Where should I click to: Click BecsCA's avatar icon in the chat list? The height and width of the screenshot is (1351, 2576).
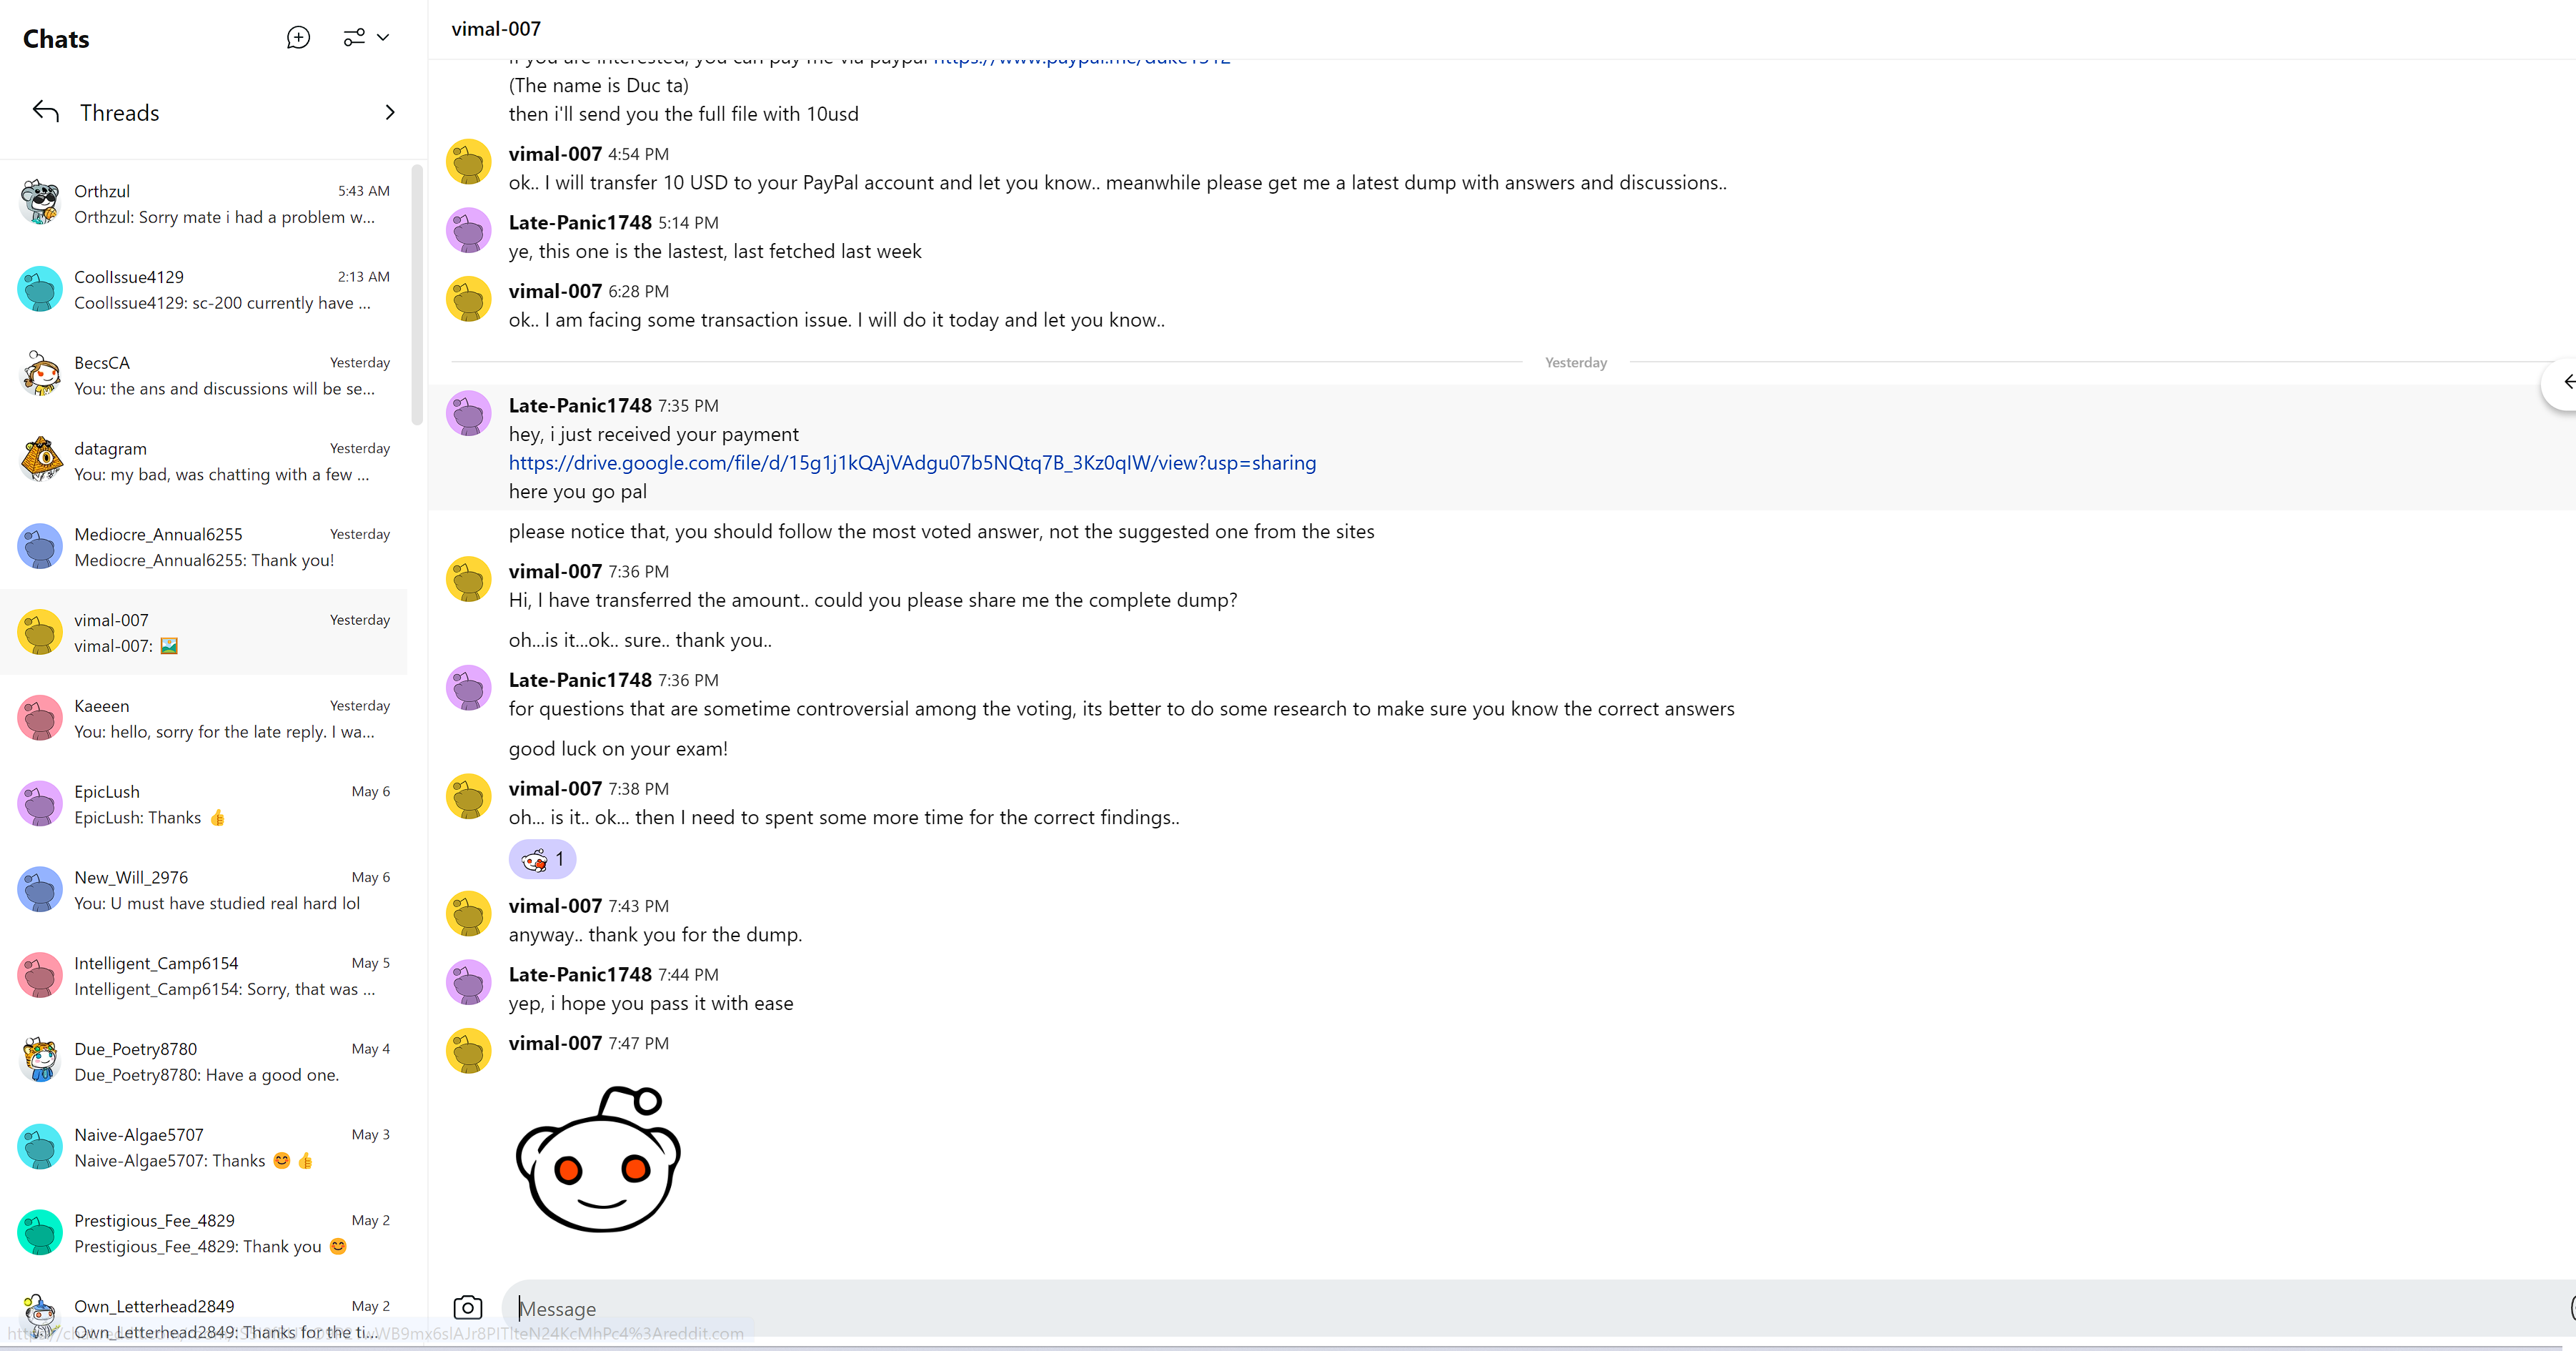pos(40,375)
